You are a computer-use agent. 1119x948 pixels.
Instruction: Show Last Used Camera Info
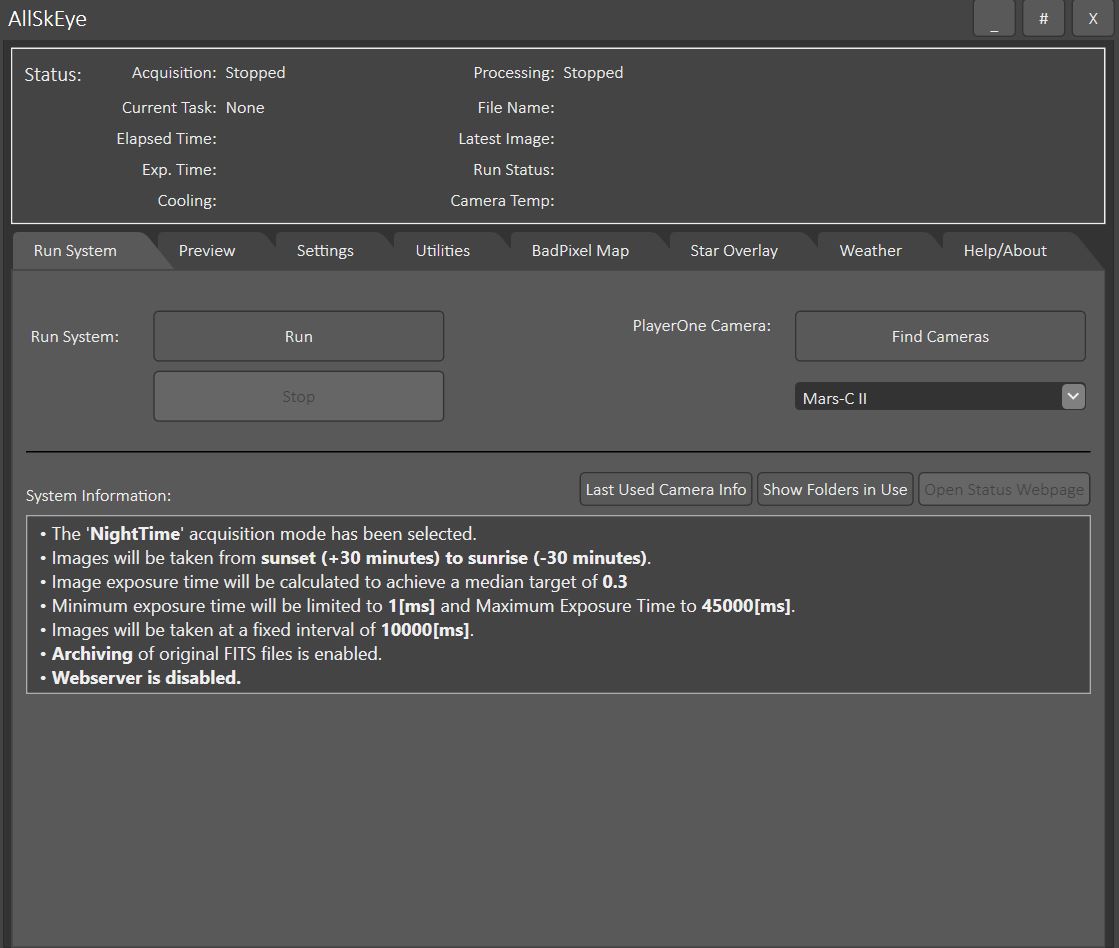[665, 489]
